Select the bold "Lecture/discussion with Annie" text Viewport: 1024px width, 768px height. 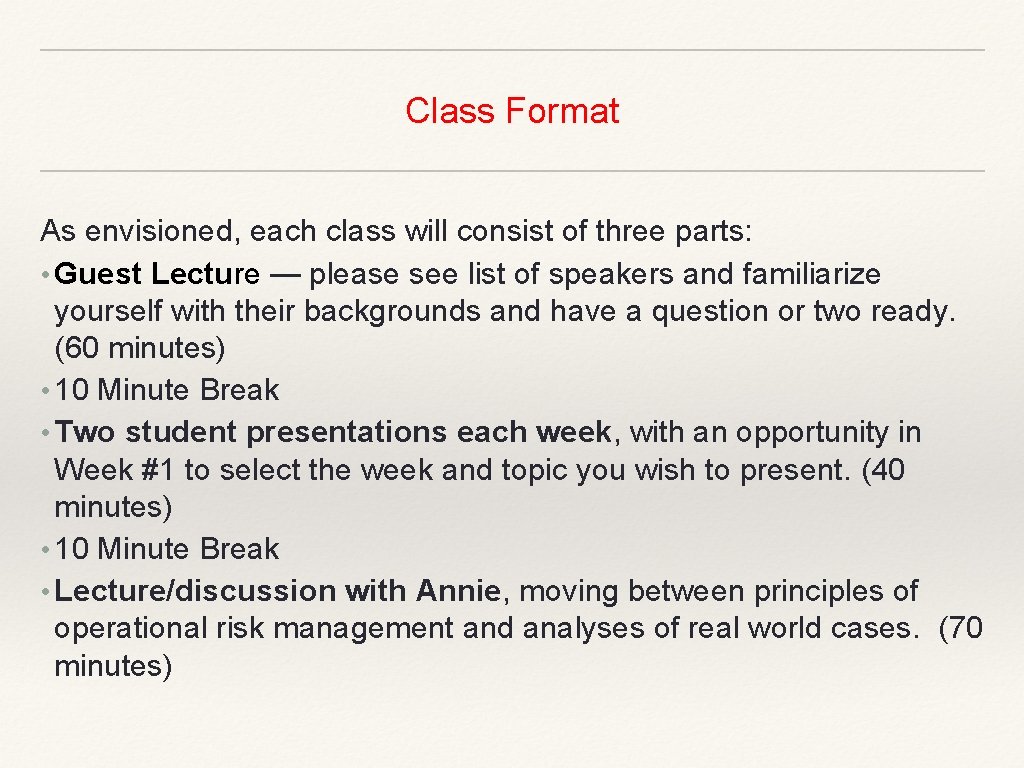[278, 591]
